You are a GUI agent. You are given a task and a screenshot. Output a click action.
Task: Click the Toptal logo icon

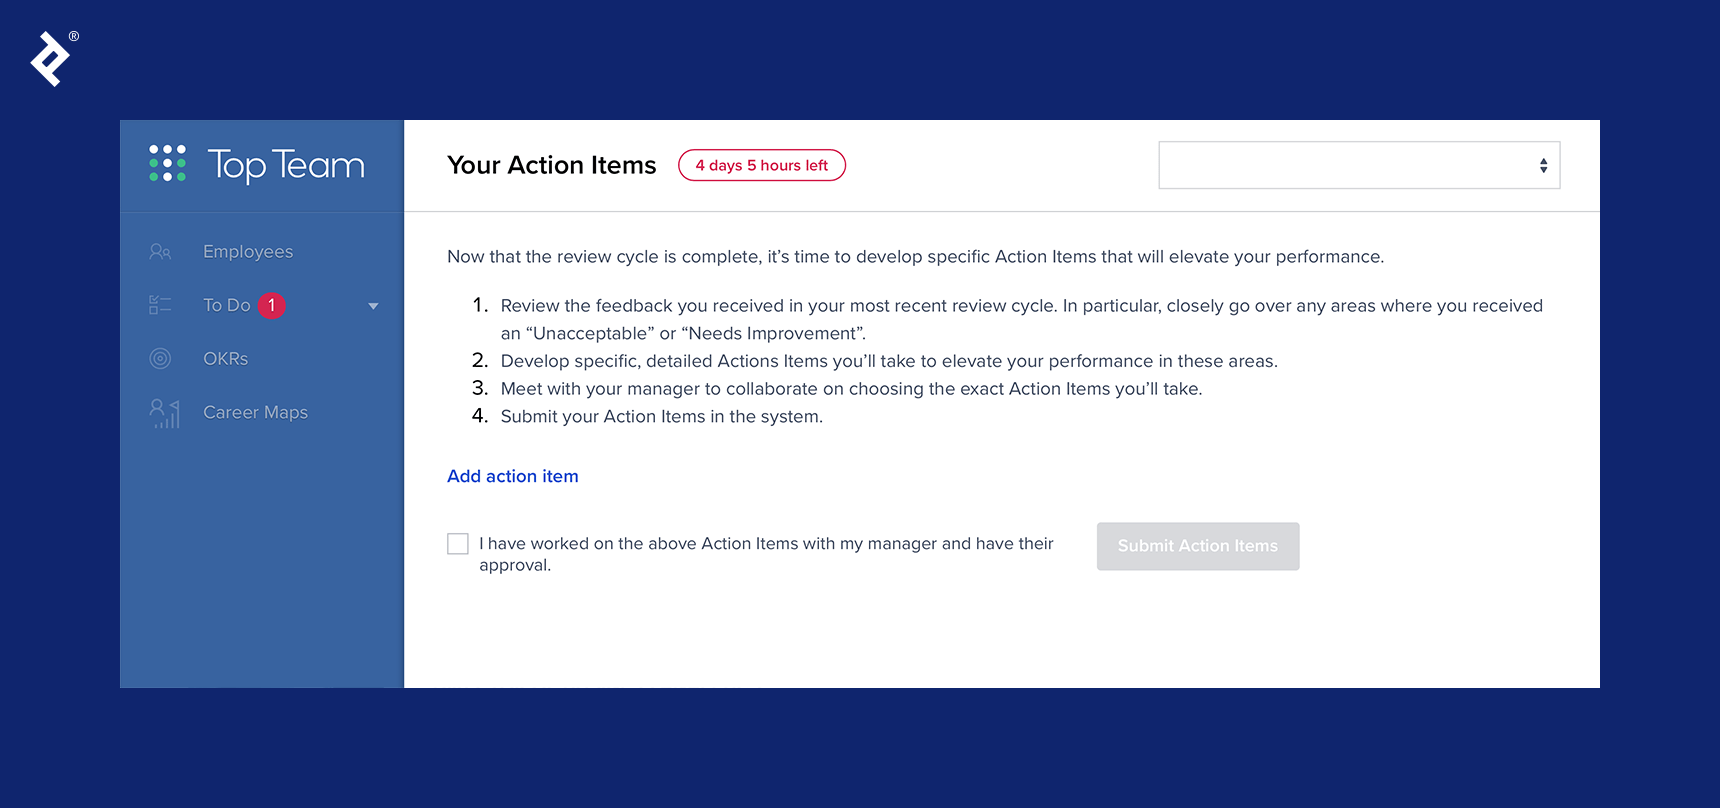click(50, 59)
